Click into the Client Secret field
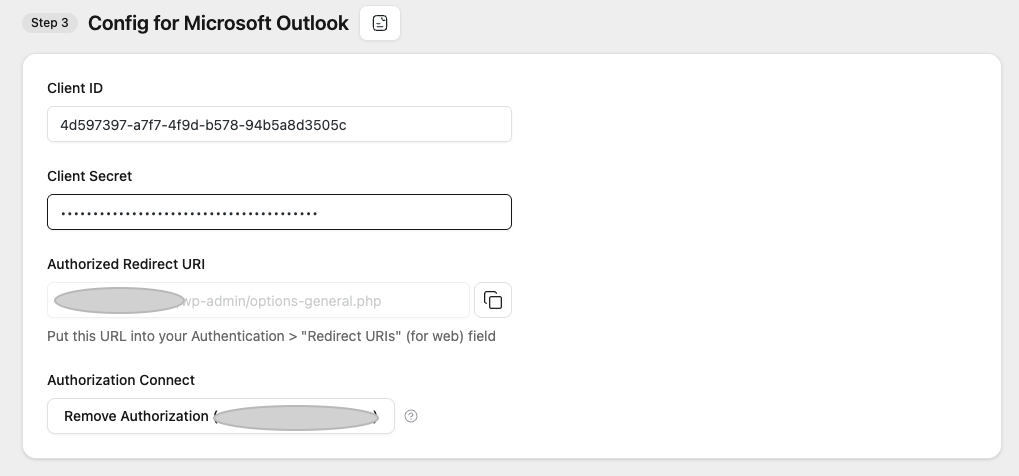Screen dimensions: 1019x476 tap(279, 212)
